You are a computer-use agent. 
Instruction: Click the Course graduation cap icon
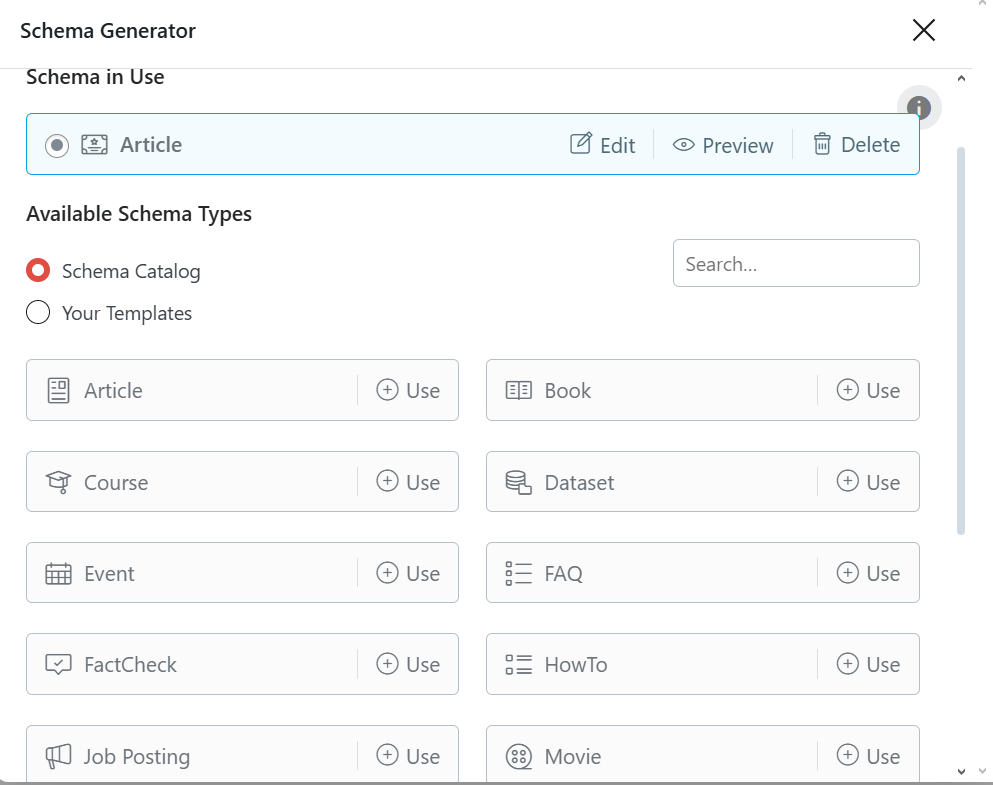click(x=58, y=482)
